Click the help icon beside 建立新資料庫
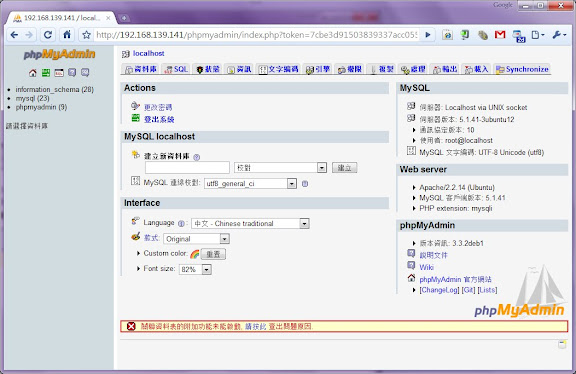576x374 pixels. (197, 157)
